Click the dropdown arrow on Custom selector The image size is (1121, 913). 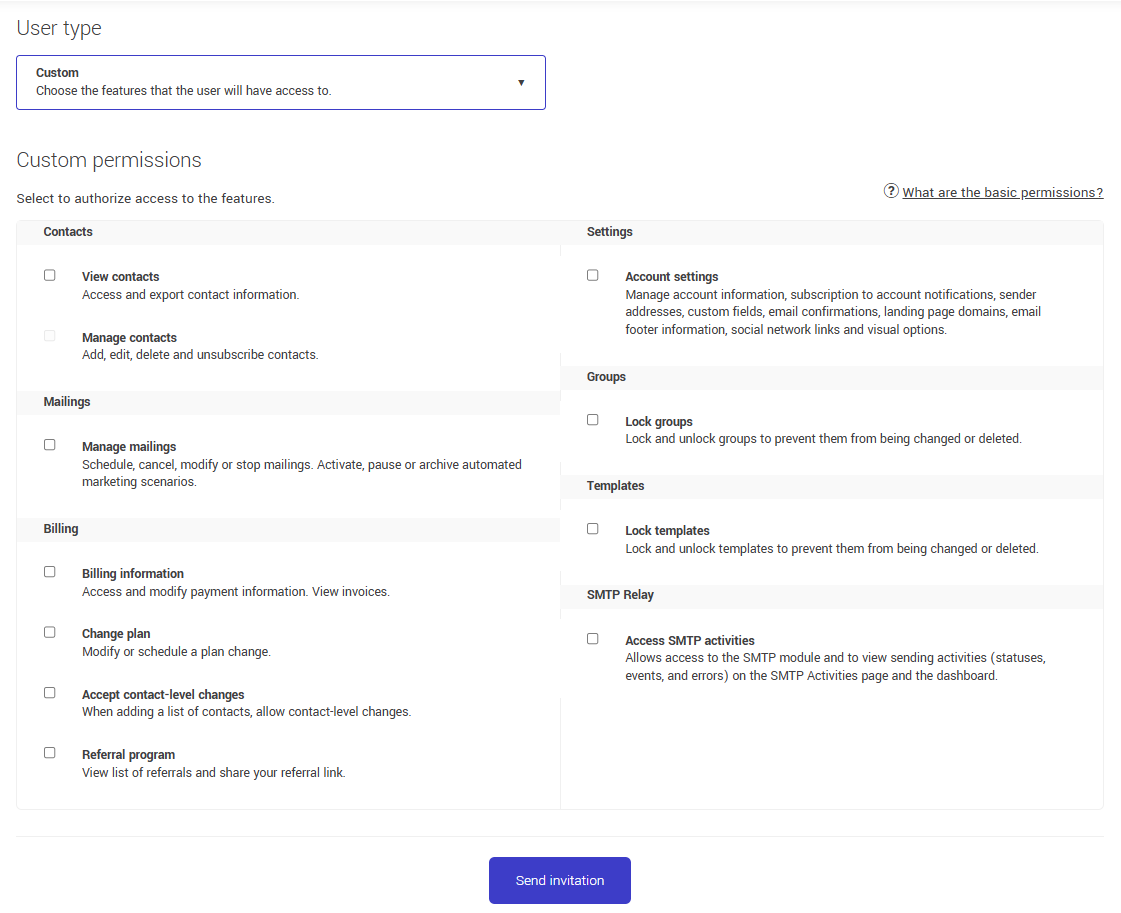point(521,82)
